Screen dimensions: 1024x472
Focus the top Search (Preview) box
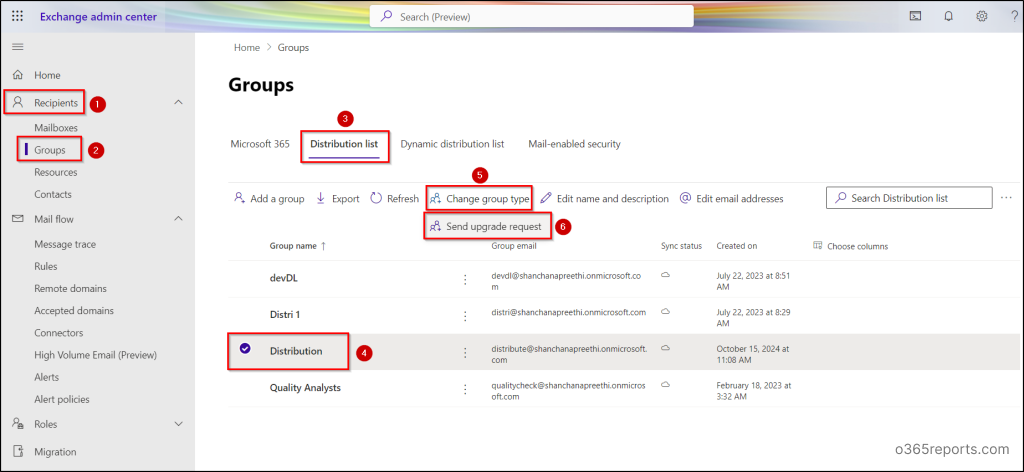click(532, 17)
